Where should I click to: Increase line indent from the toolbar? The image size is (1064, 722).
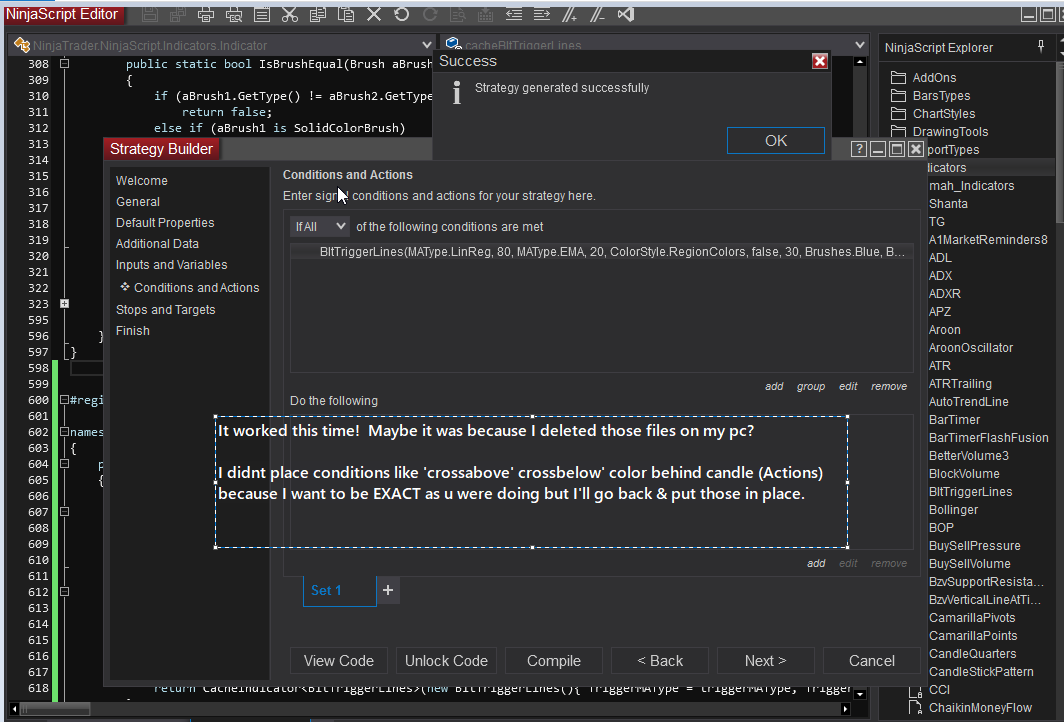542,14
